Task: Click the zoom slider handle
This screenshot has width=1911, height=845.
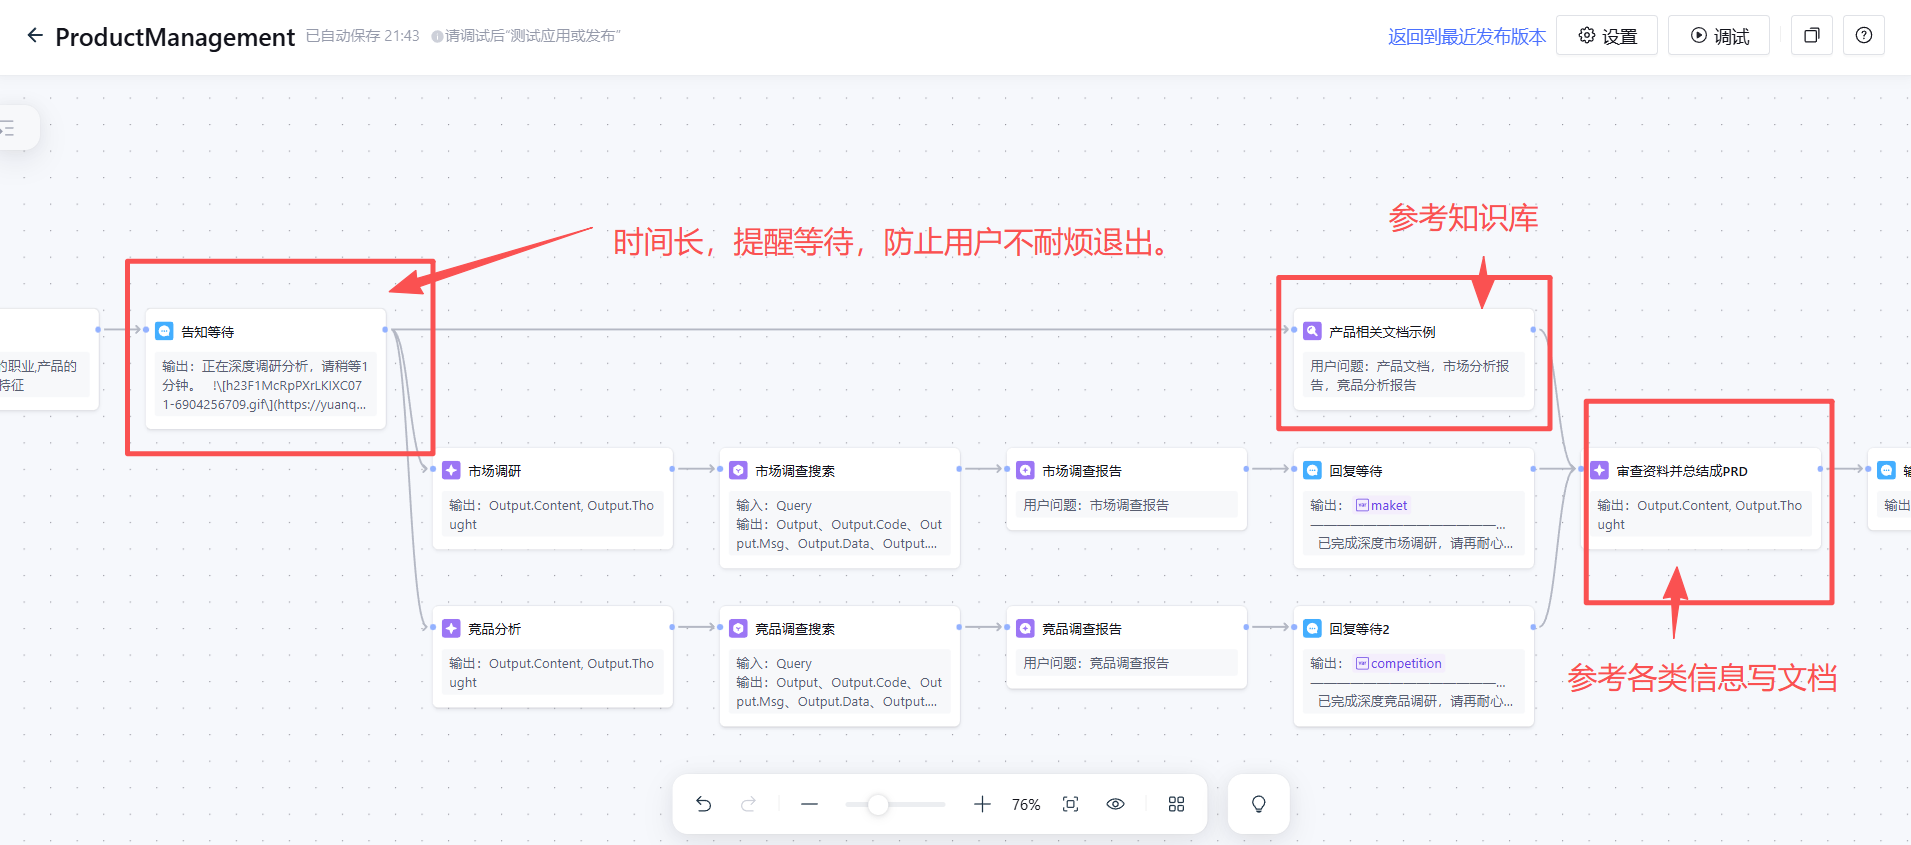Action: click(x=878, y=804)
